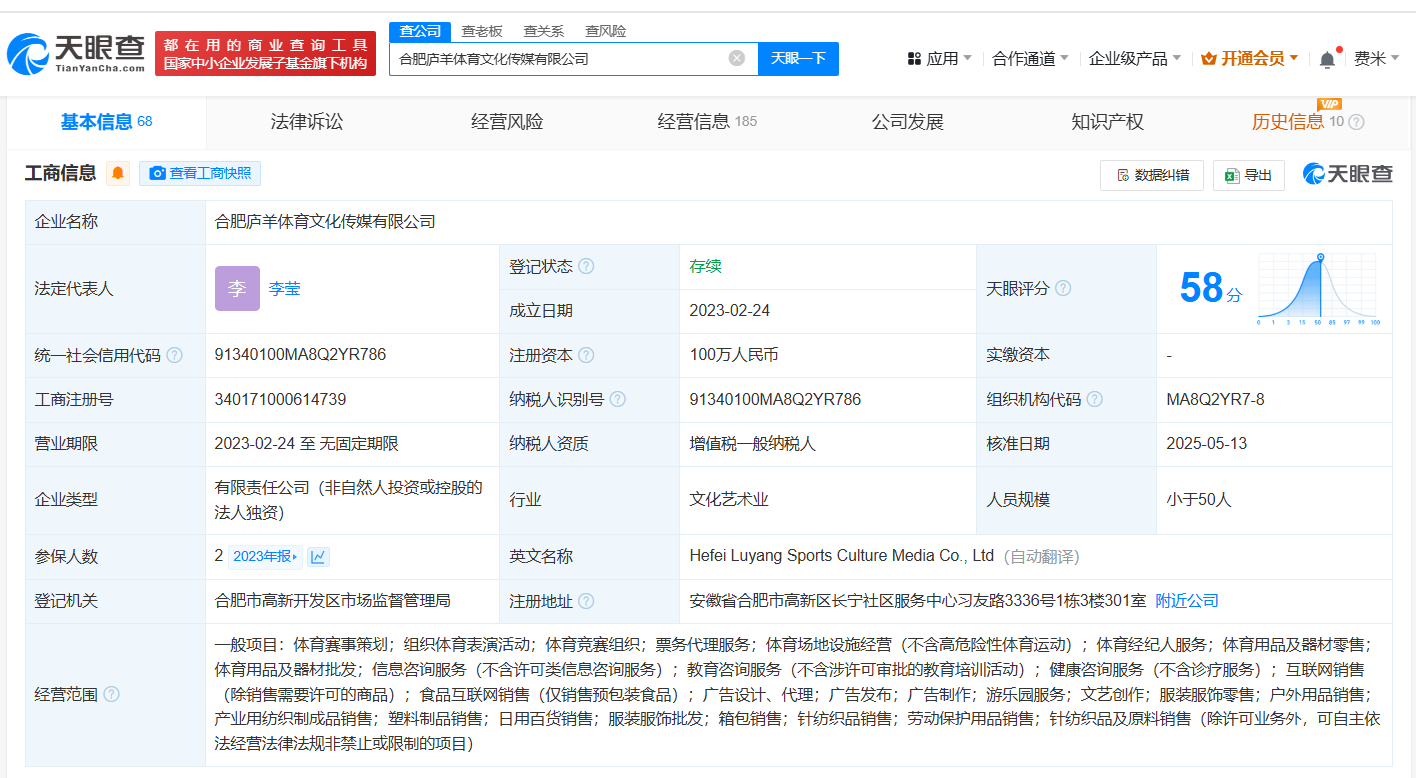1416x778 pixels.
Task: Click the 工商信息 section heading
Action: (x=61, y=174)
